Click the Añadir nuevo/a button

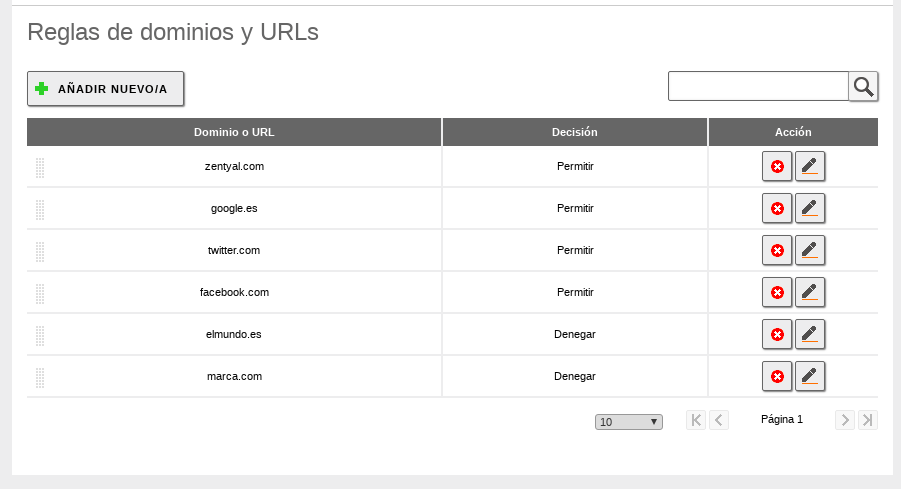(x=106, y=88)
